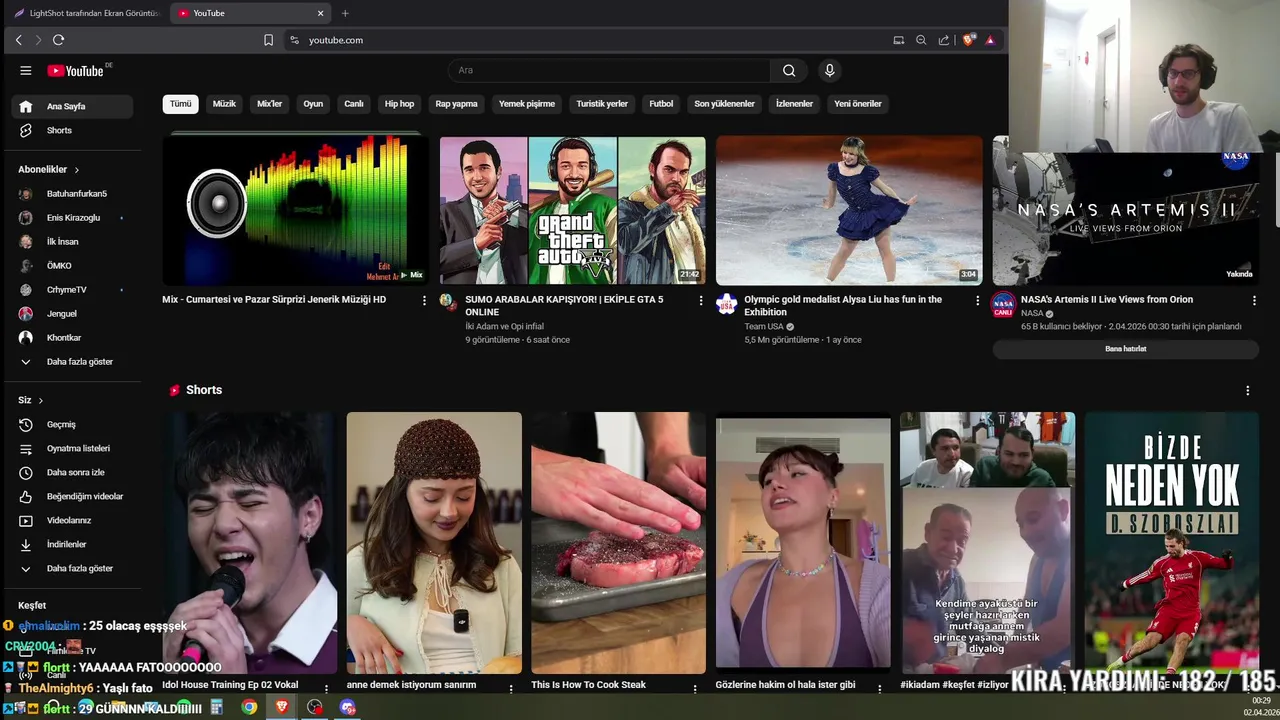Click the share icon in the address bar
Viewport: 1280px width, 720px height.
click(x=944, y=40)
